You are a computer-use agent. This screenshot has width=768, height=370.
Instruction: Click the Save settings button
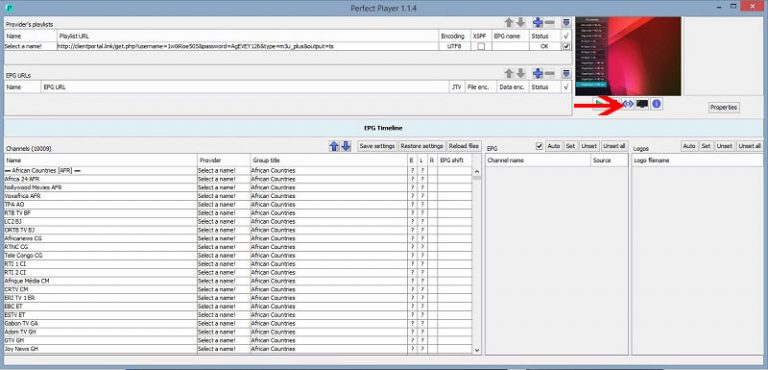point(377,146)
